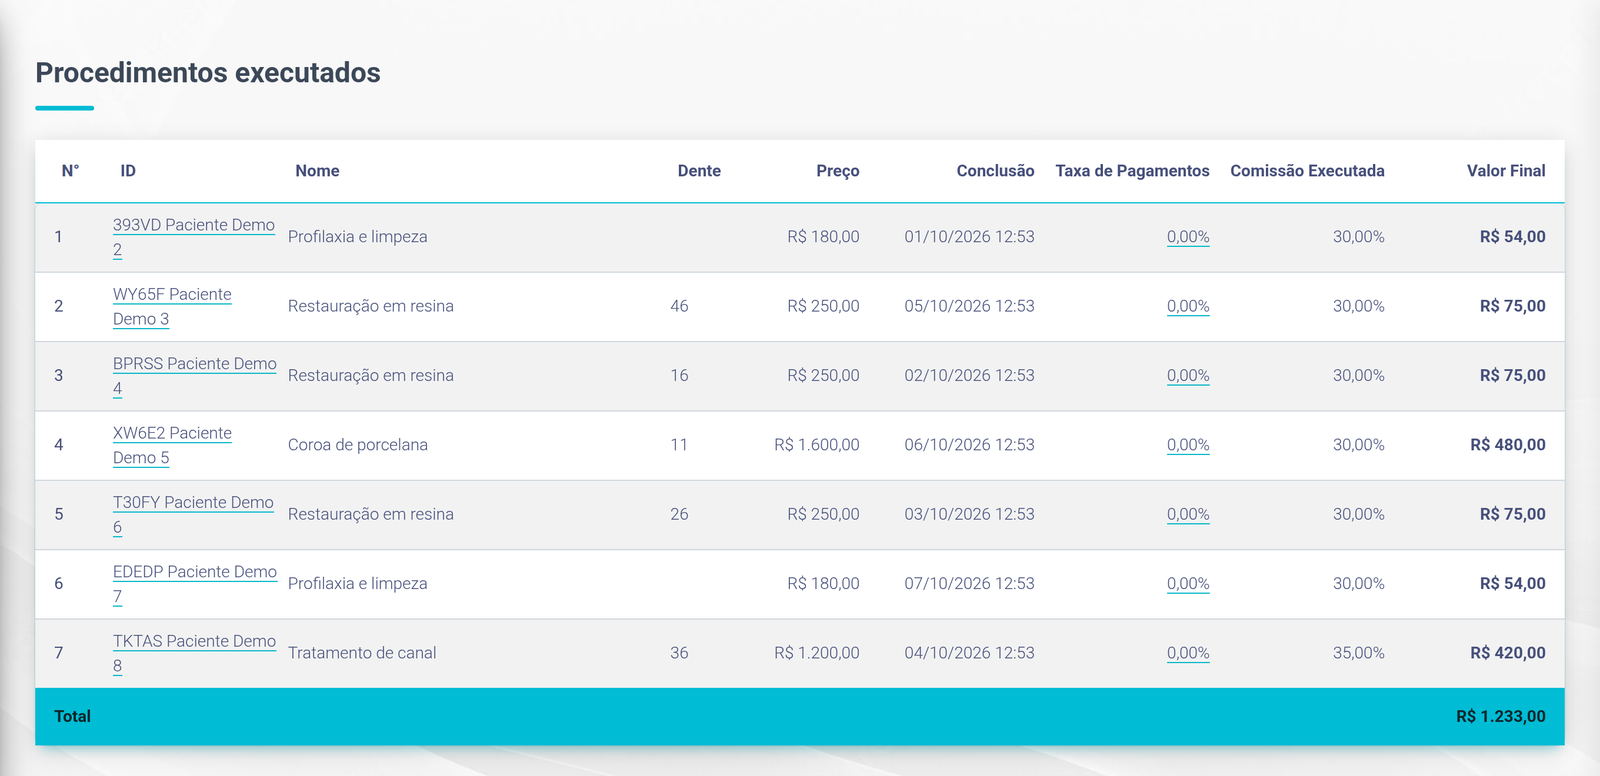1600x776 pixels.
Task: Click the "ID" column header
Action: pyautogui.click(x=128, y=171)
